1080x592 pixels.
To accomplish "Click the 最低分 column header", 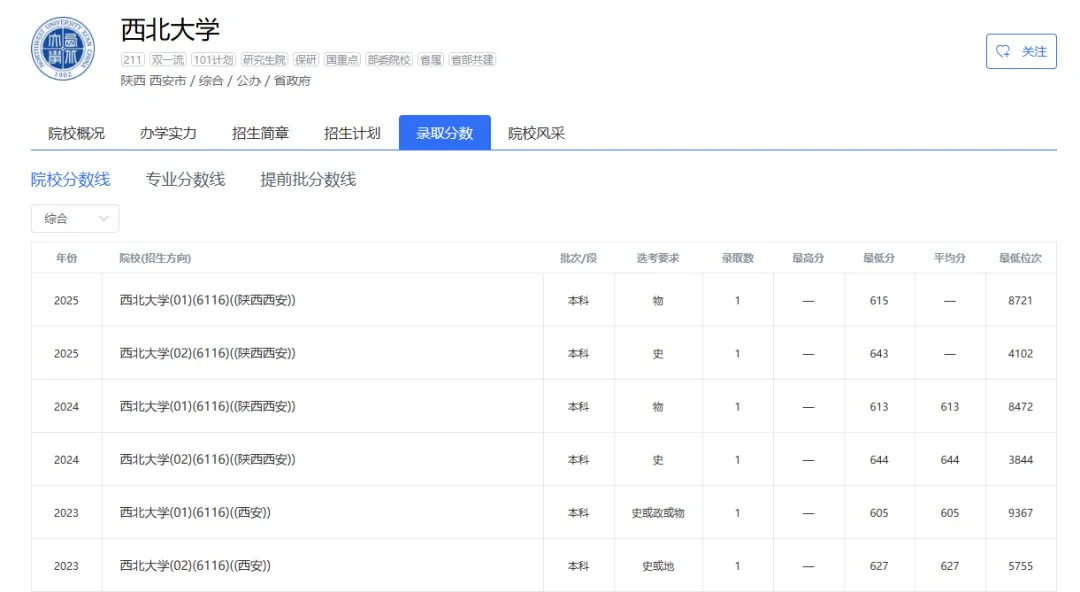I will point(879,258).
